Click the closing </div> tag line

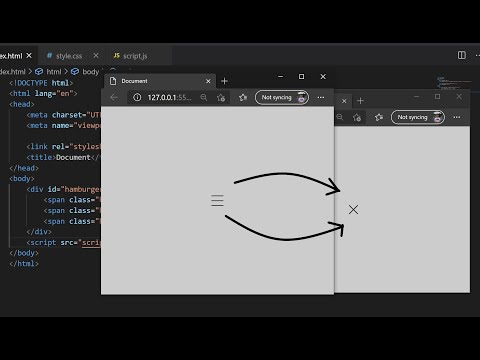click(x=39, y=232)
